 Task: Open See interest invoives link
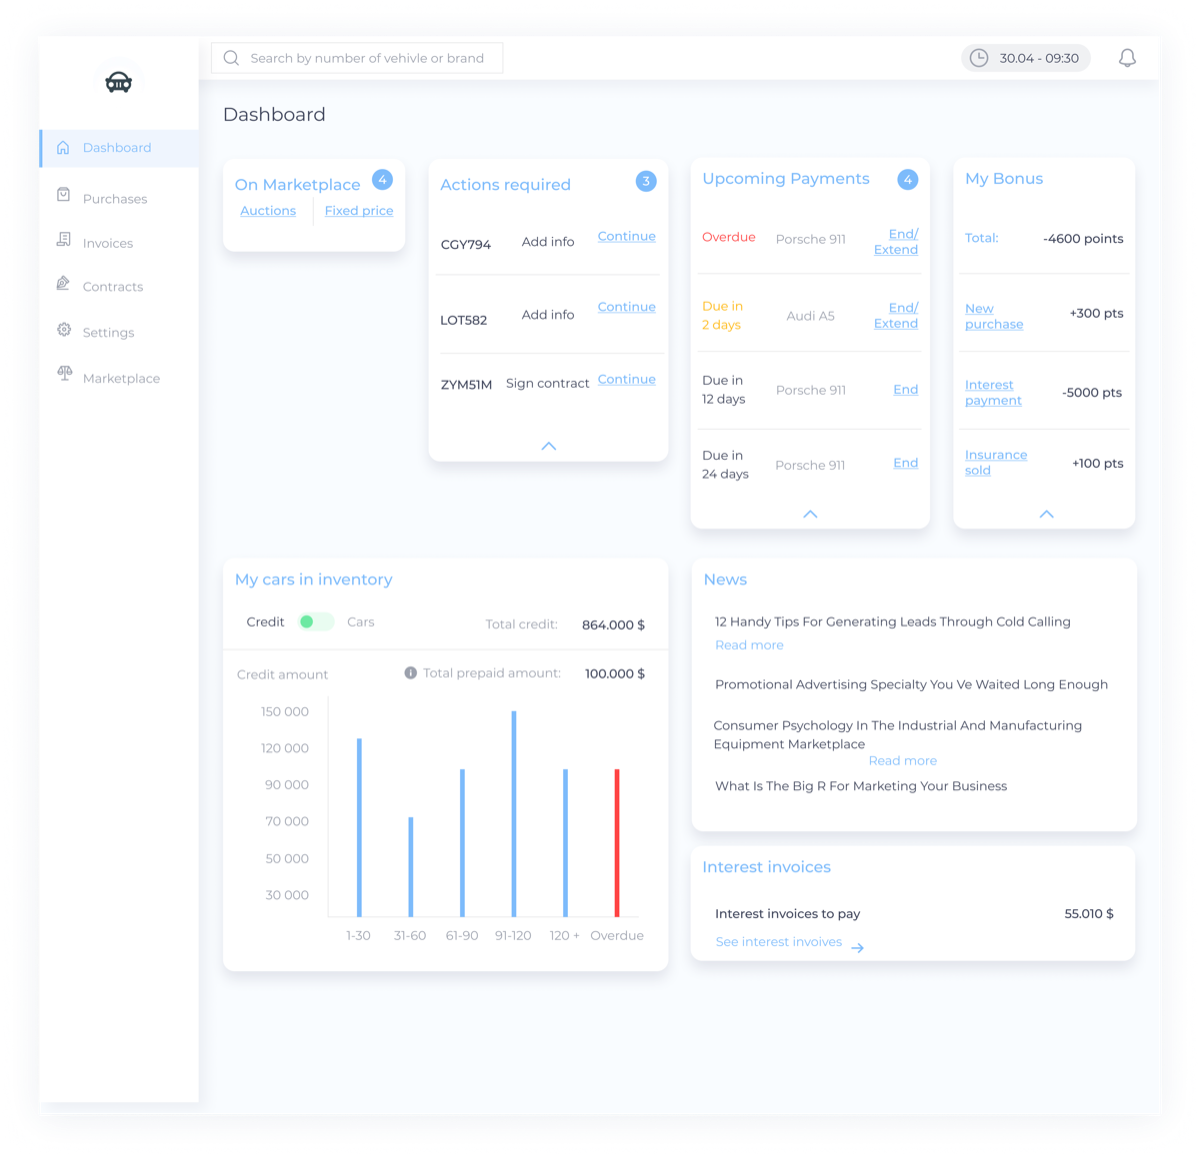pos(779,942)
